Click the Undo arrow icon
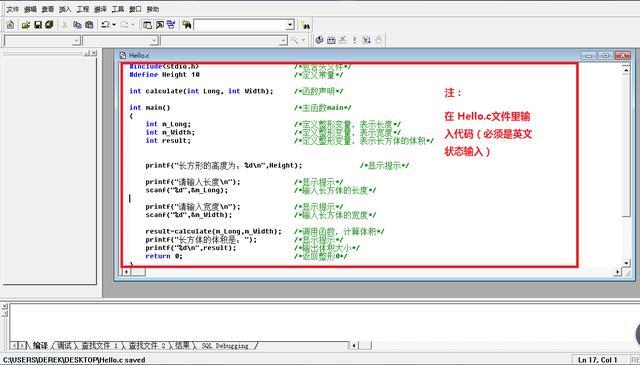This screenshot has width=640, height=365. point(105,25)
